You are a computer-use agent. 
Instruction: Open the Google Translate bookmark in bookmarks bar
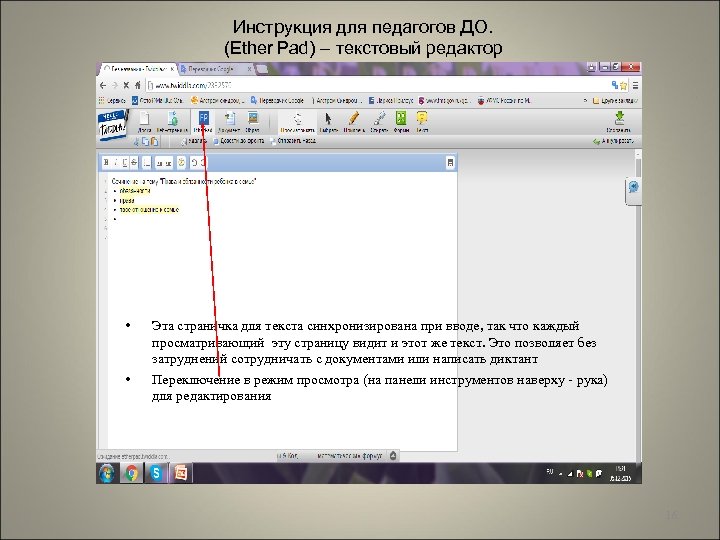(x=277, y=100)
